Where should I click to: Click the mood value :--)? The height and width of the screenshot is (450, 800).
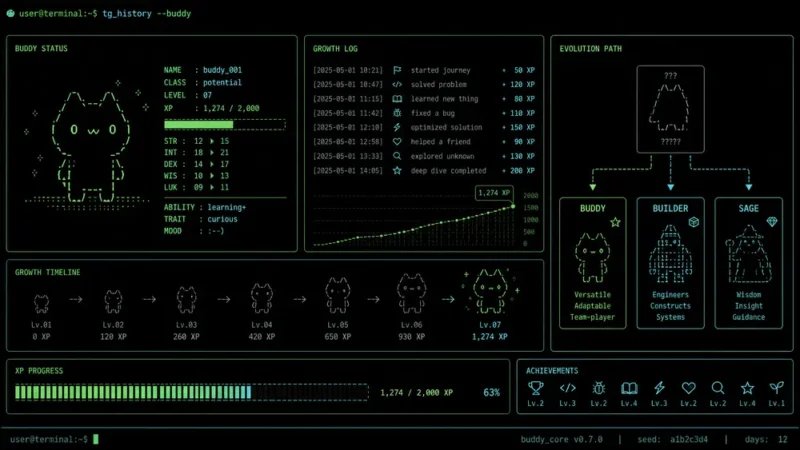[x=215, y=231]
